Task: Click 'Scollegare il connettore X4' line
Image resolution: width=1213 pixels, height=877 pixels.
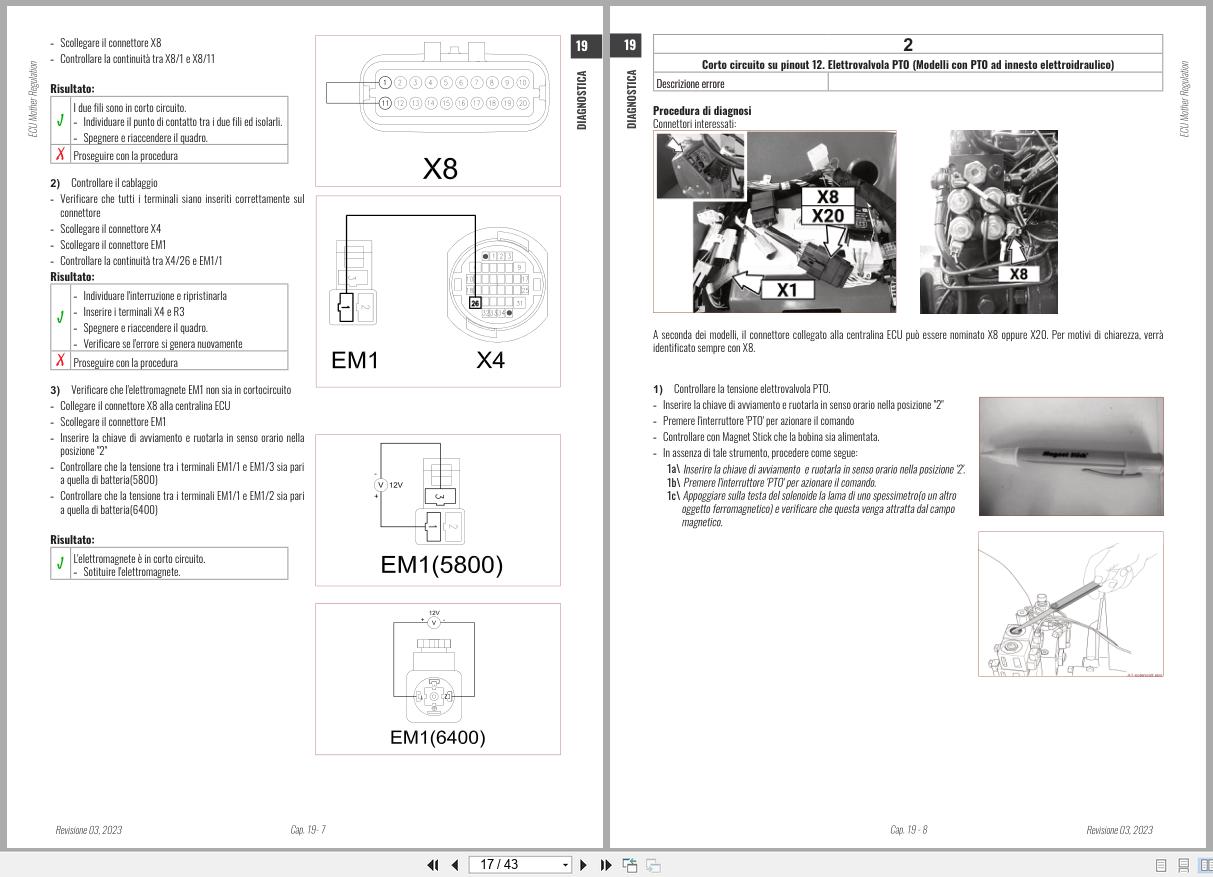Action: click(x=110, y=229)
